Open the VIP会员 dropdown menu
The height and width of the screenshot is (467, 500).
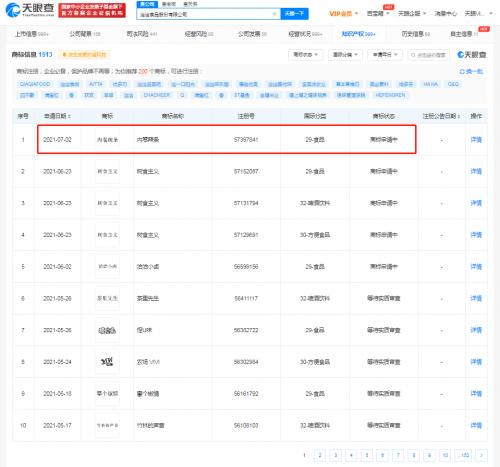pyautogui.click(x=343, y=14)
